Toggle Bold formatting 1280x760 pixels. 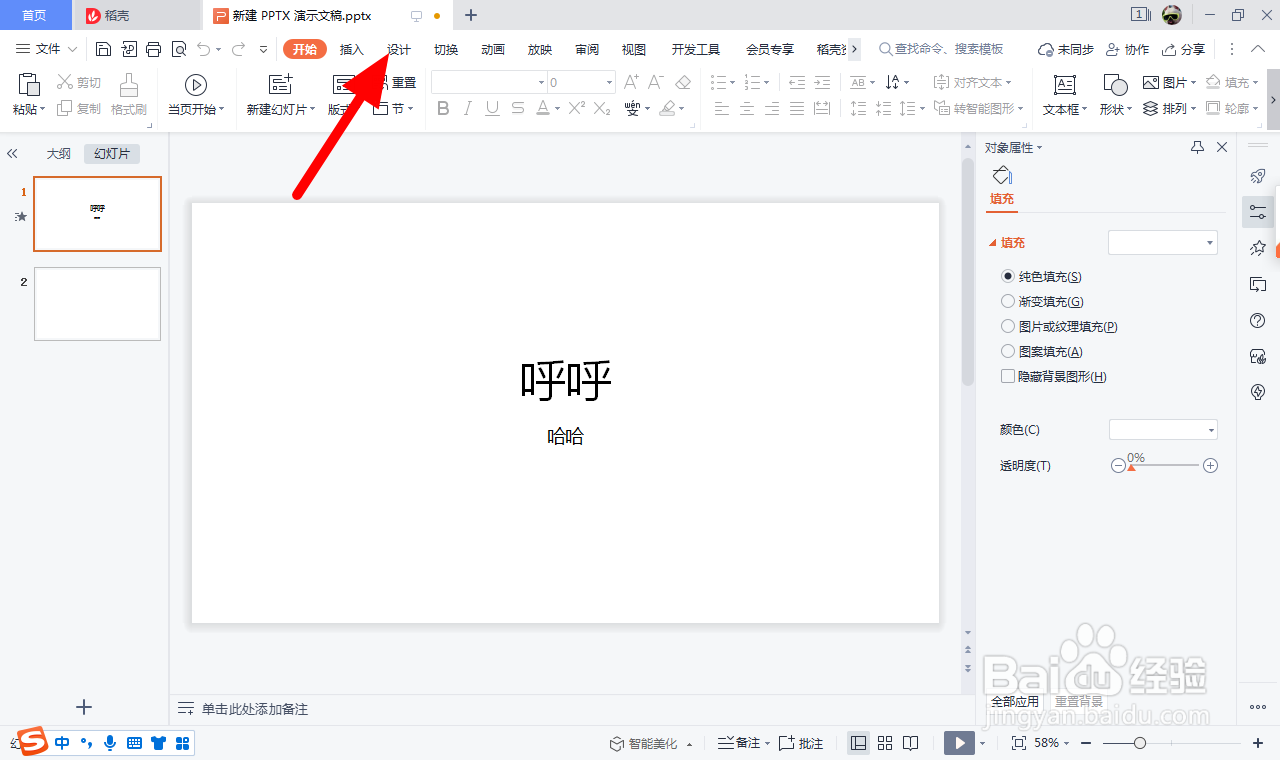point(444,108)
